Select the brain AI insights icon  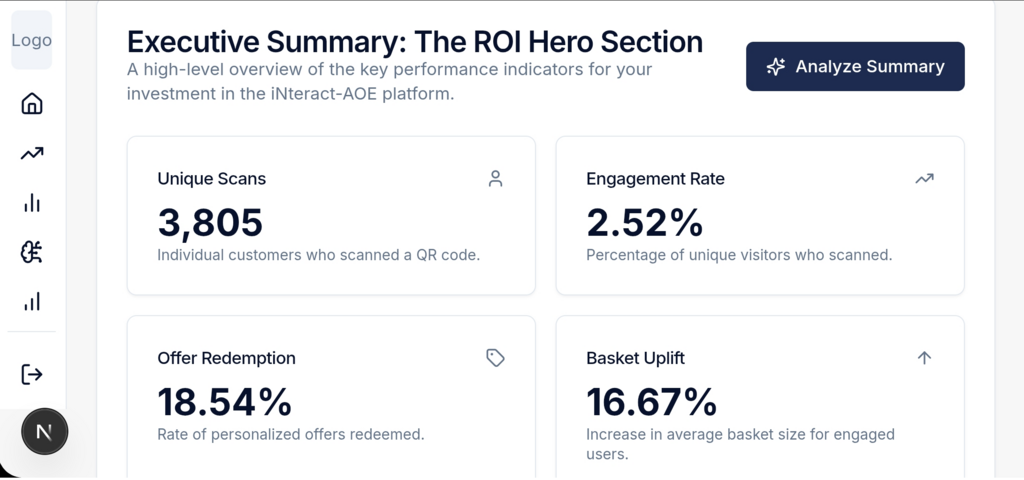click(32, 252)
